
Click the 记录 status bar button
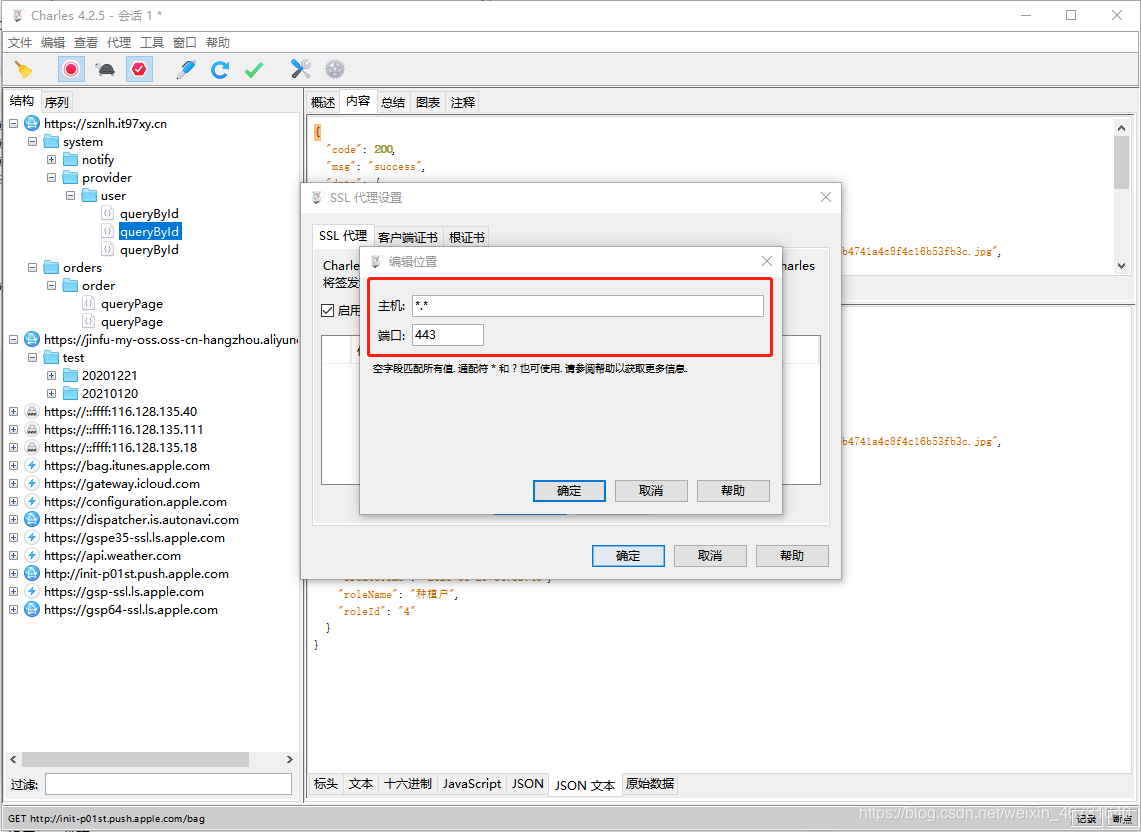[x=1086, y=819]
